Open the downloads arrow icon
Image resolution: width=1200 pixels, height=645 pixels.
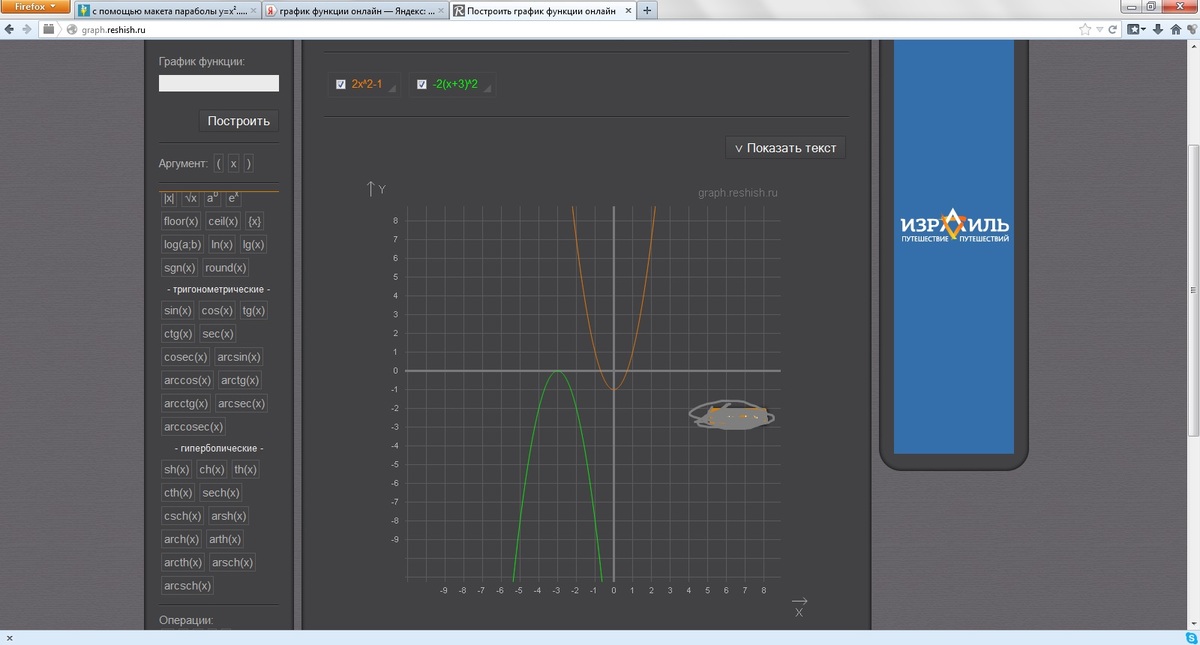click(1160, 30)
